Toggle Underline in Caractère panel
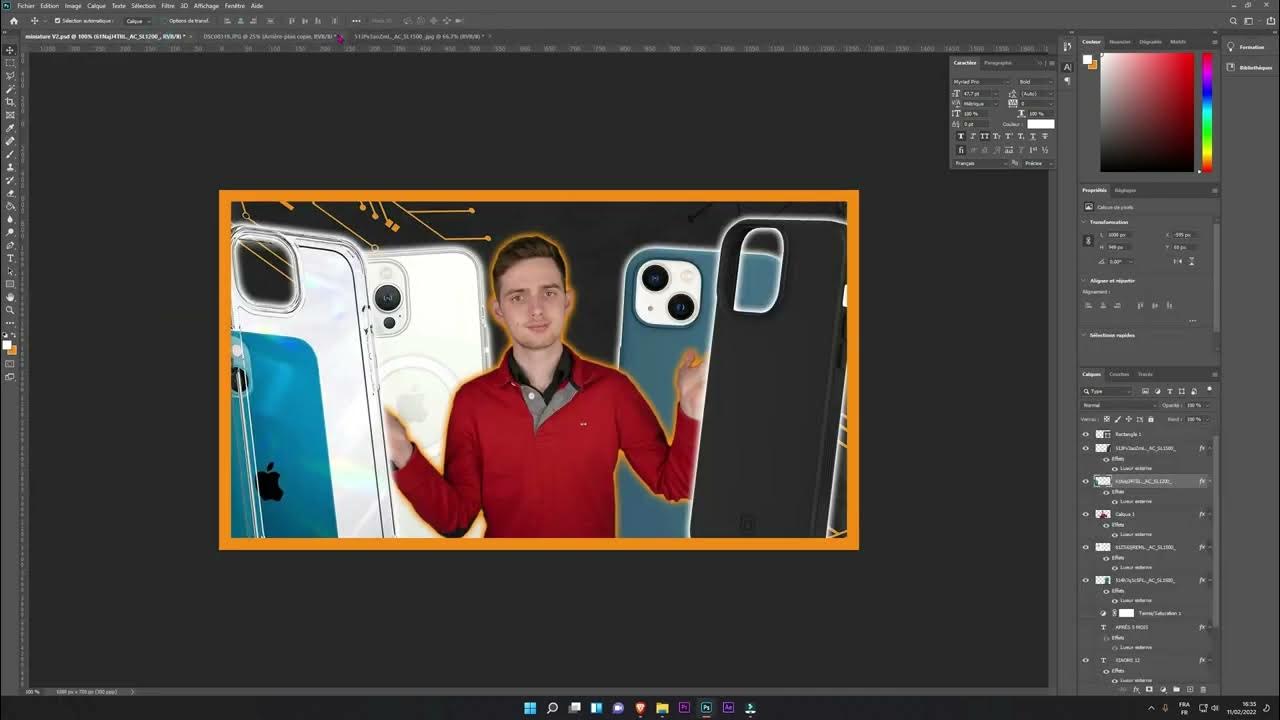The width and height of the screenshot is (1280, 720). click(1033, 136)
